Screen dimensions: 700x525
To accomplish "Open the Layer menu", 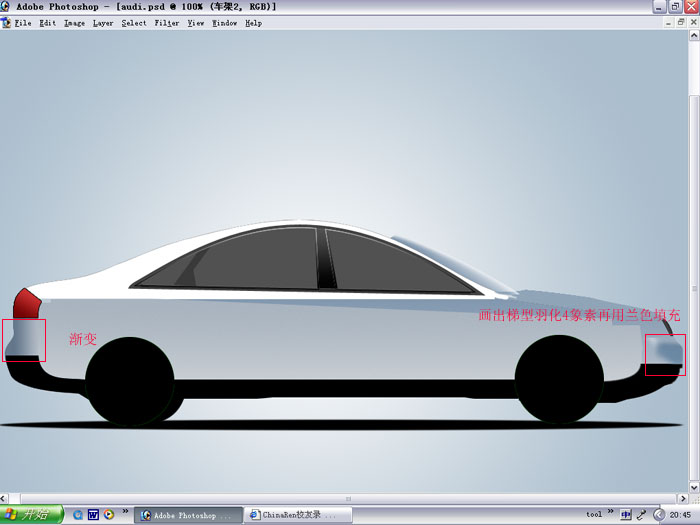I will point(103,23).
